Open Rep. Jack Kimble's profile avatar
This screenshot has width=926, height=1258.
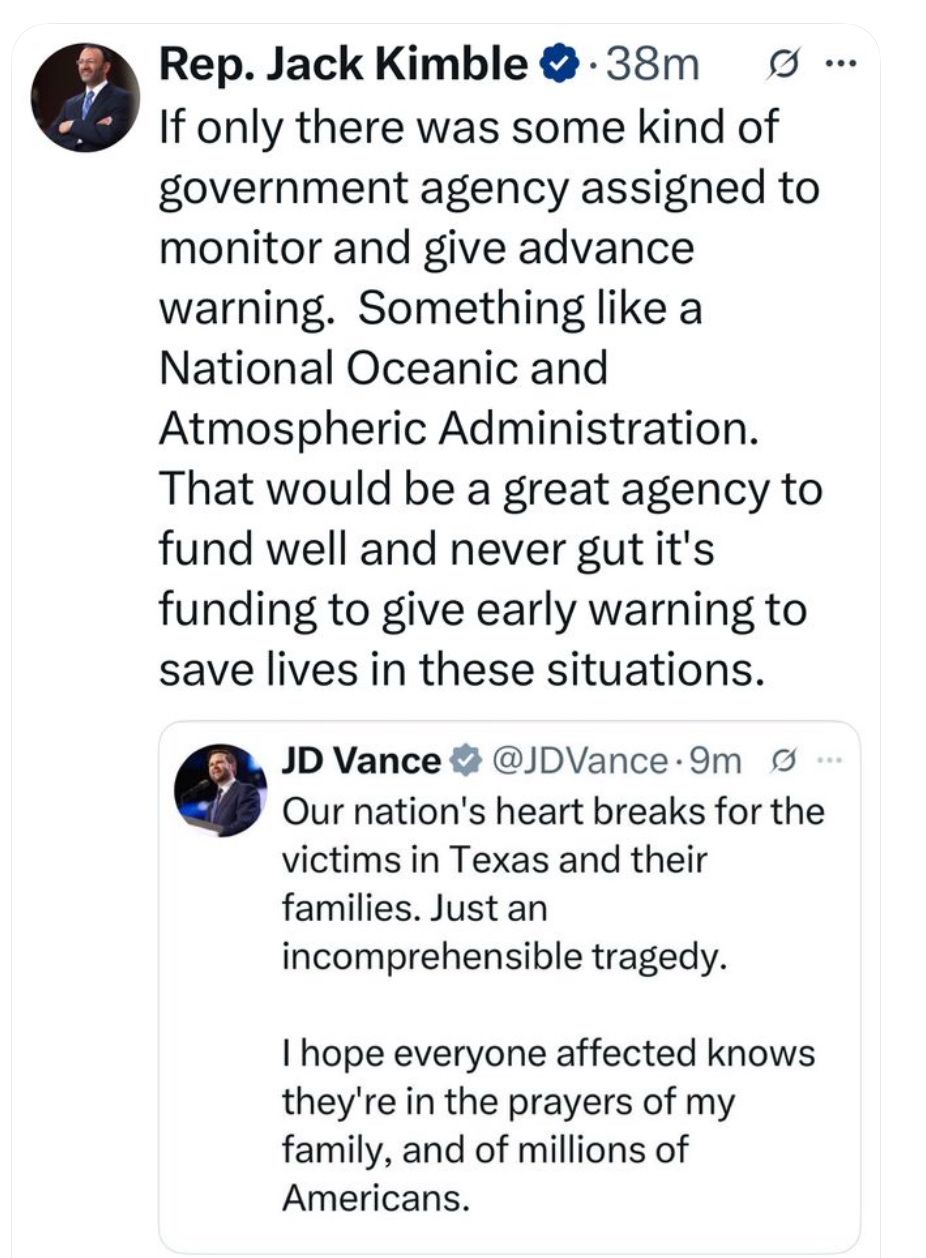pos(85,97)
